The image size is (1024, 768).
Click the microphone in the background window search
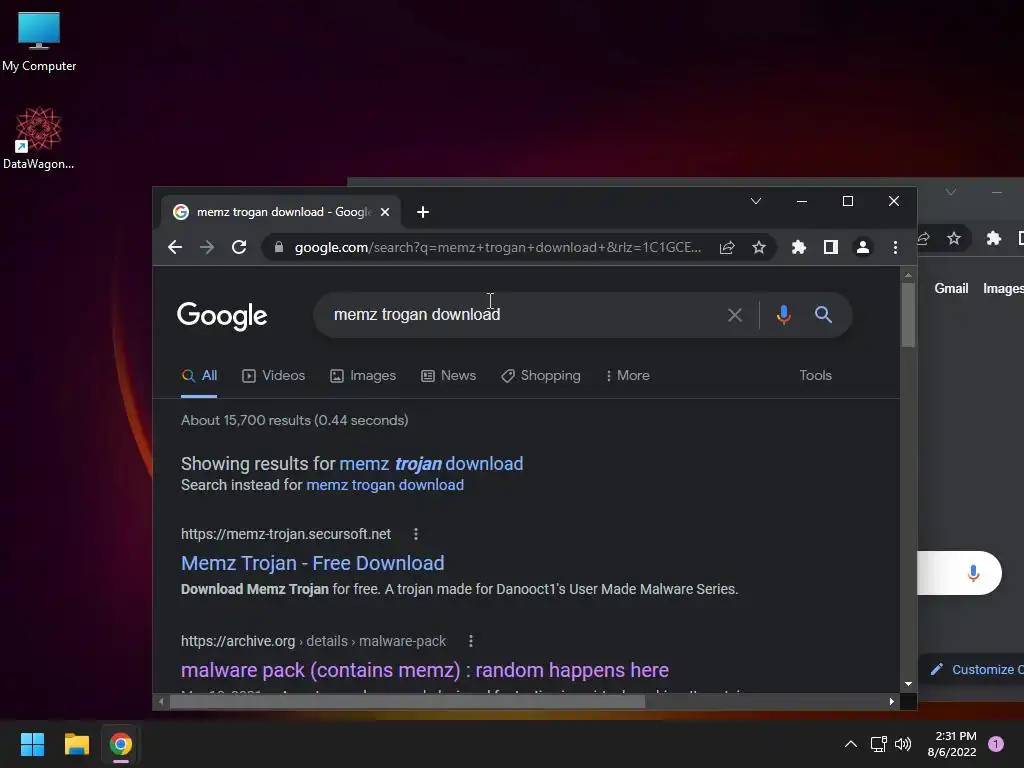(x=973, y=573)
